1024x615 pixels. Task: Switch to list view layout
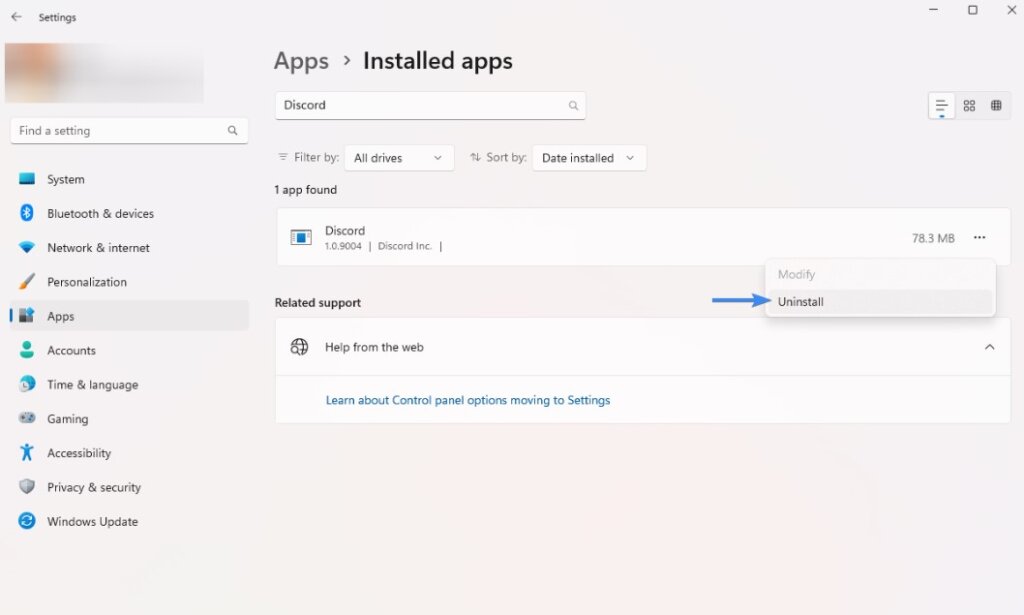pos(941,106)
